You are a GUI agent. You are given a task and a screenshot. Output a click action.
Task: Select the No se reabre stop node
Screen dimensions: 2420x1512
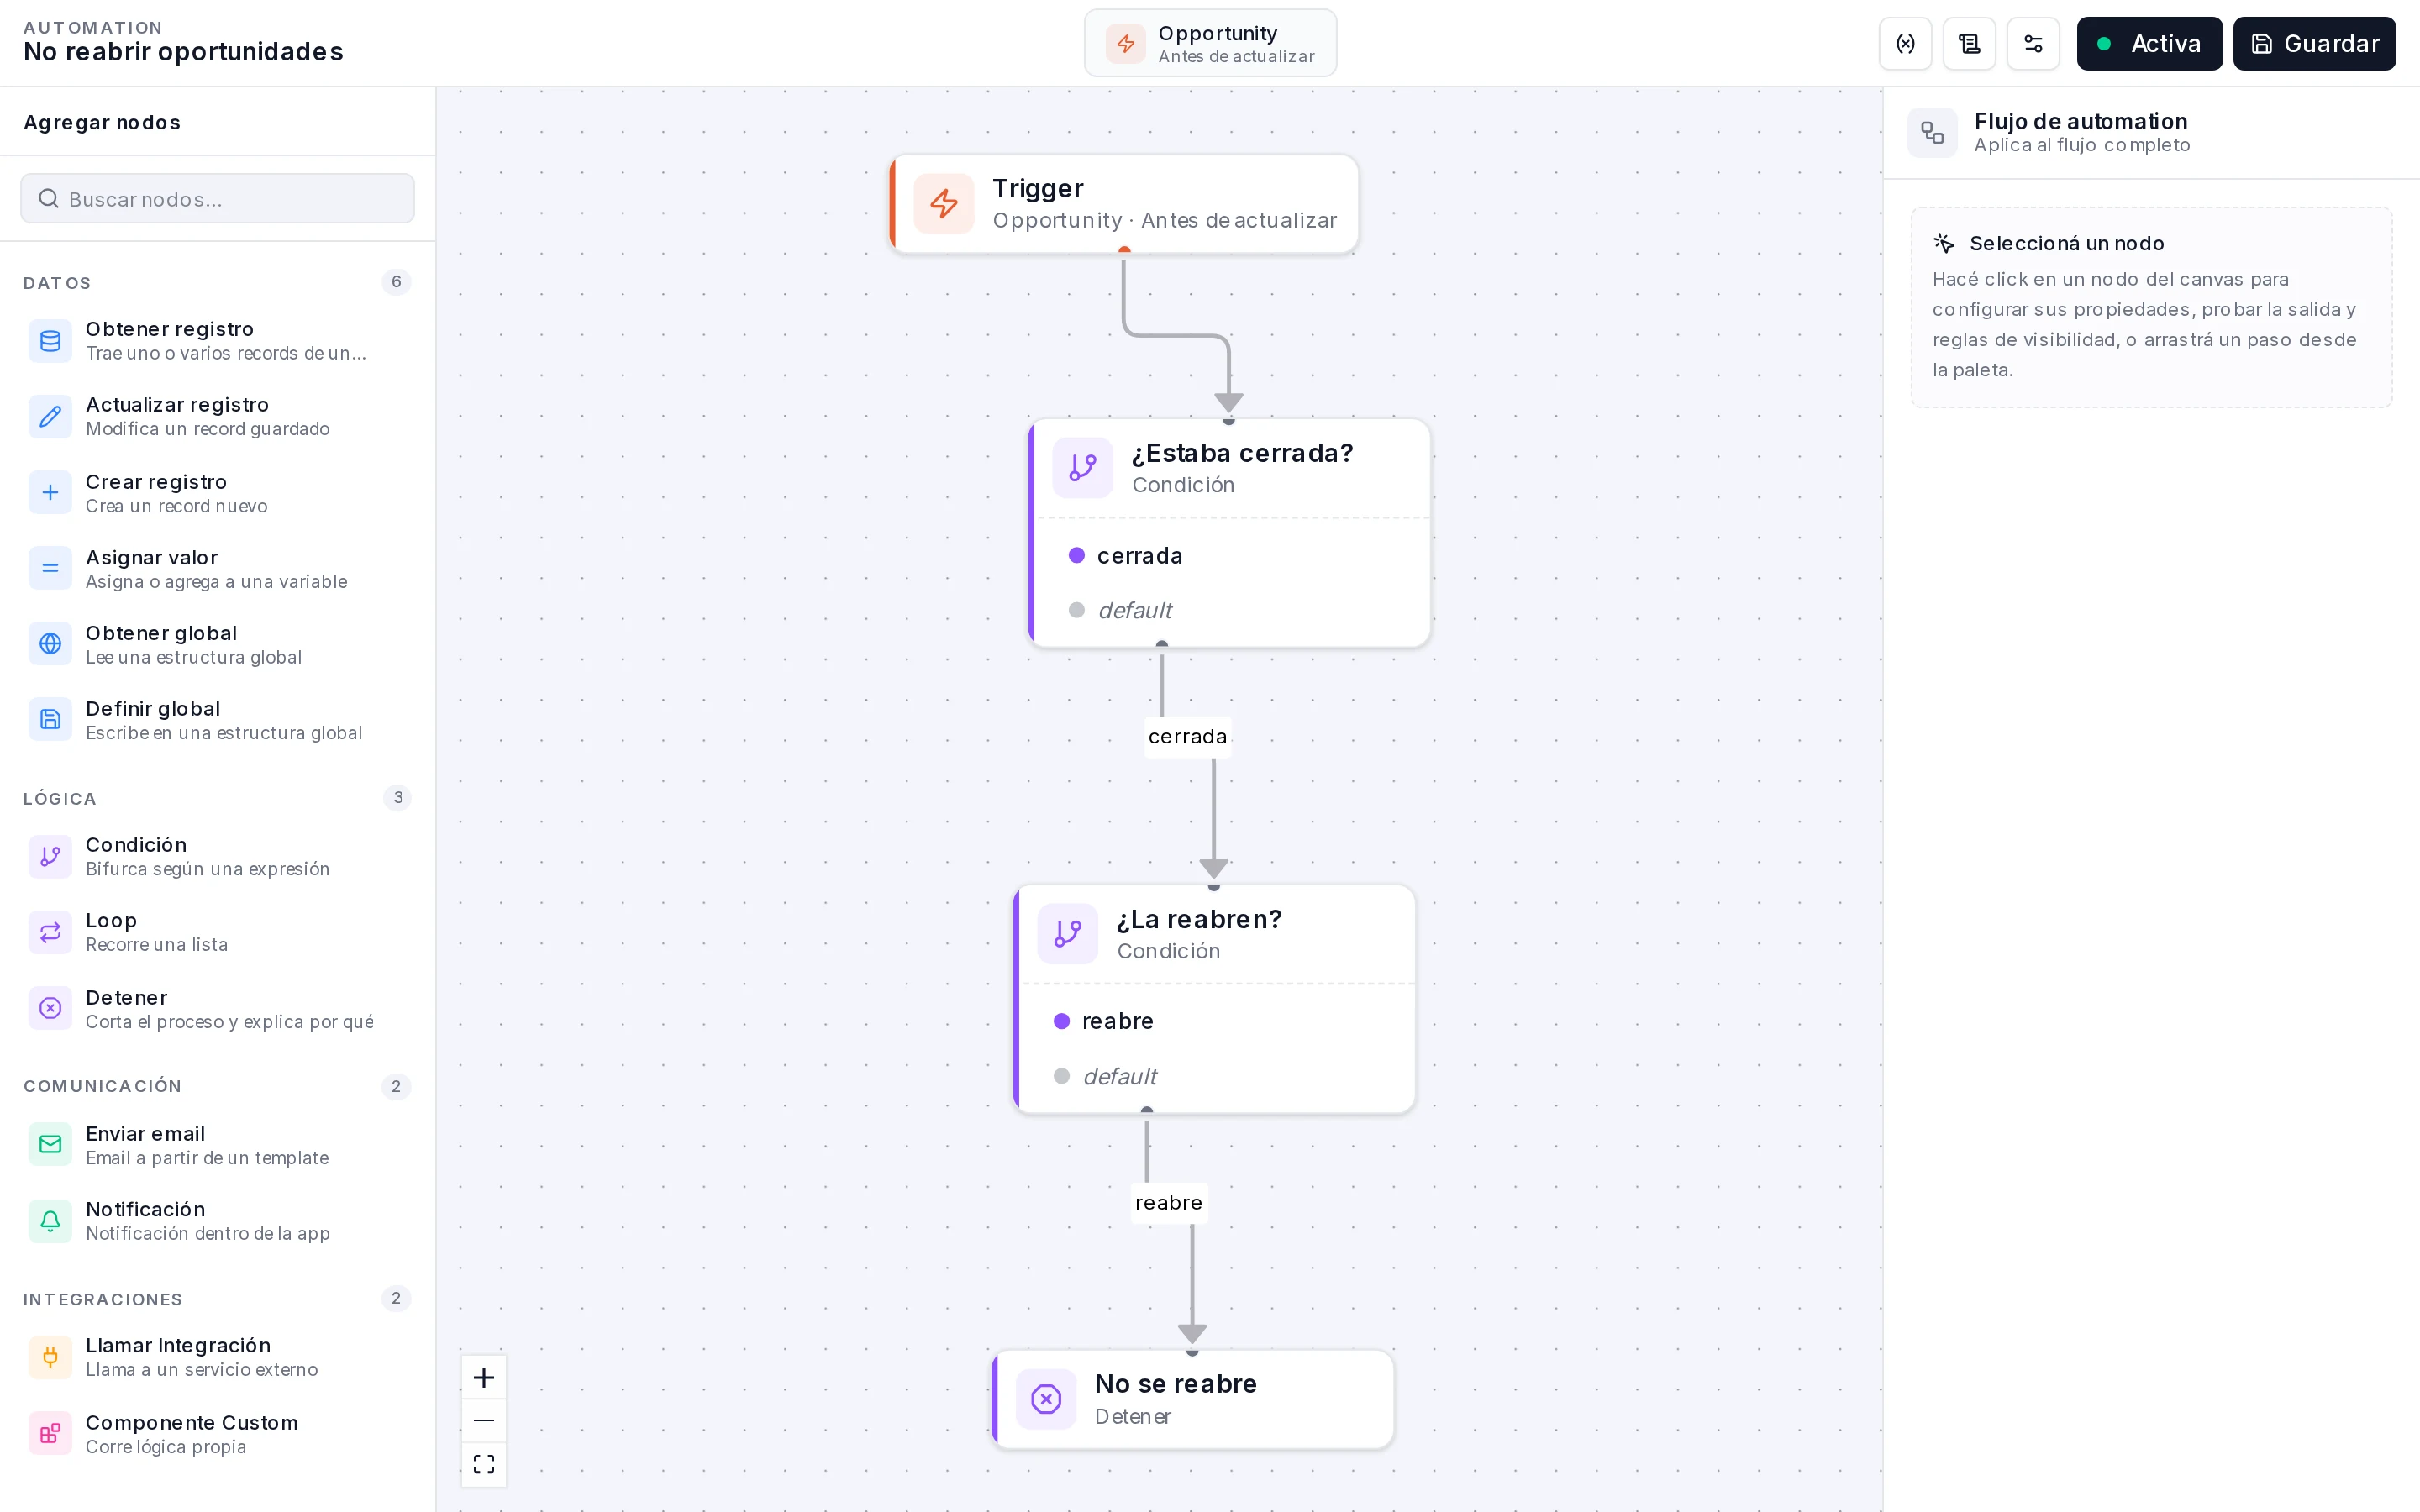(x=1193, y=1399)
